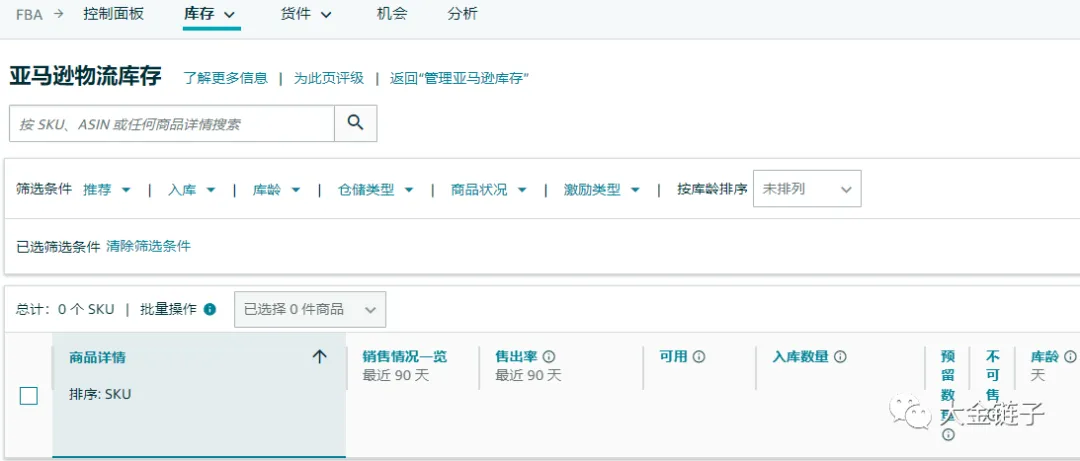Click info icon under 预留数量 column

tap(948, 435)
